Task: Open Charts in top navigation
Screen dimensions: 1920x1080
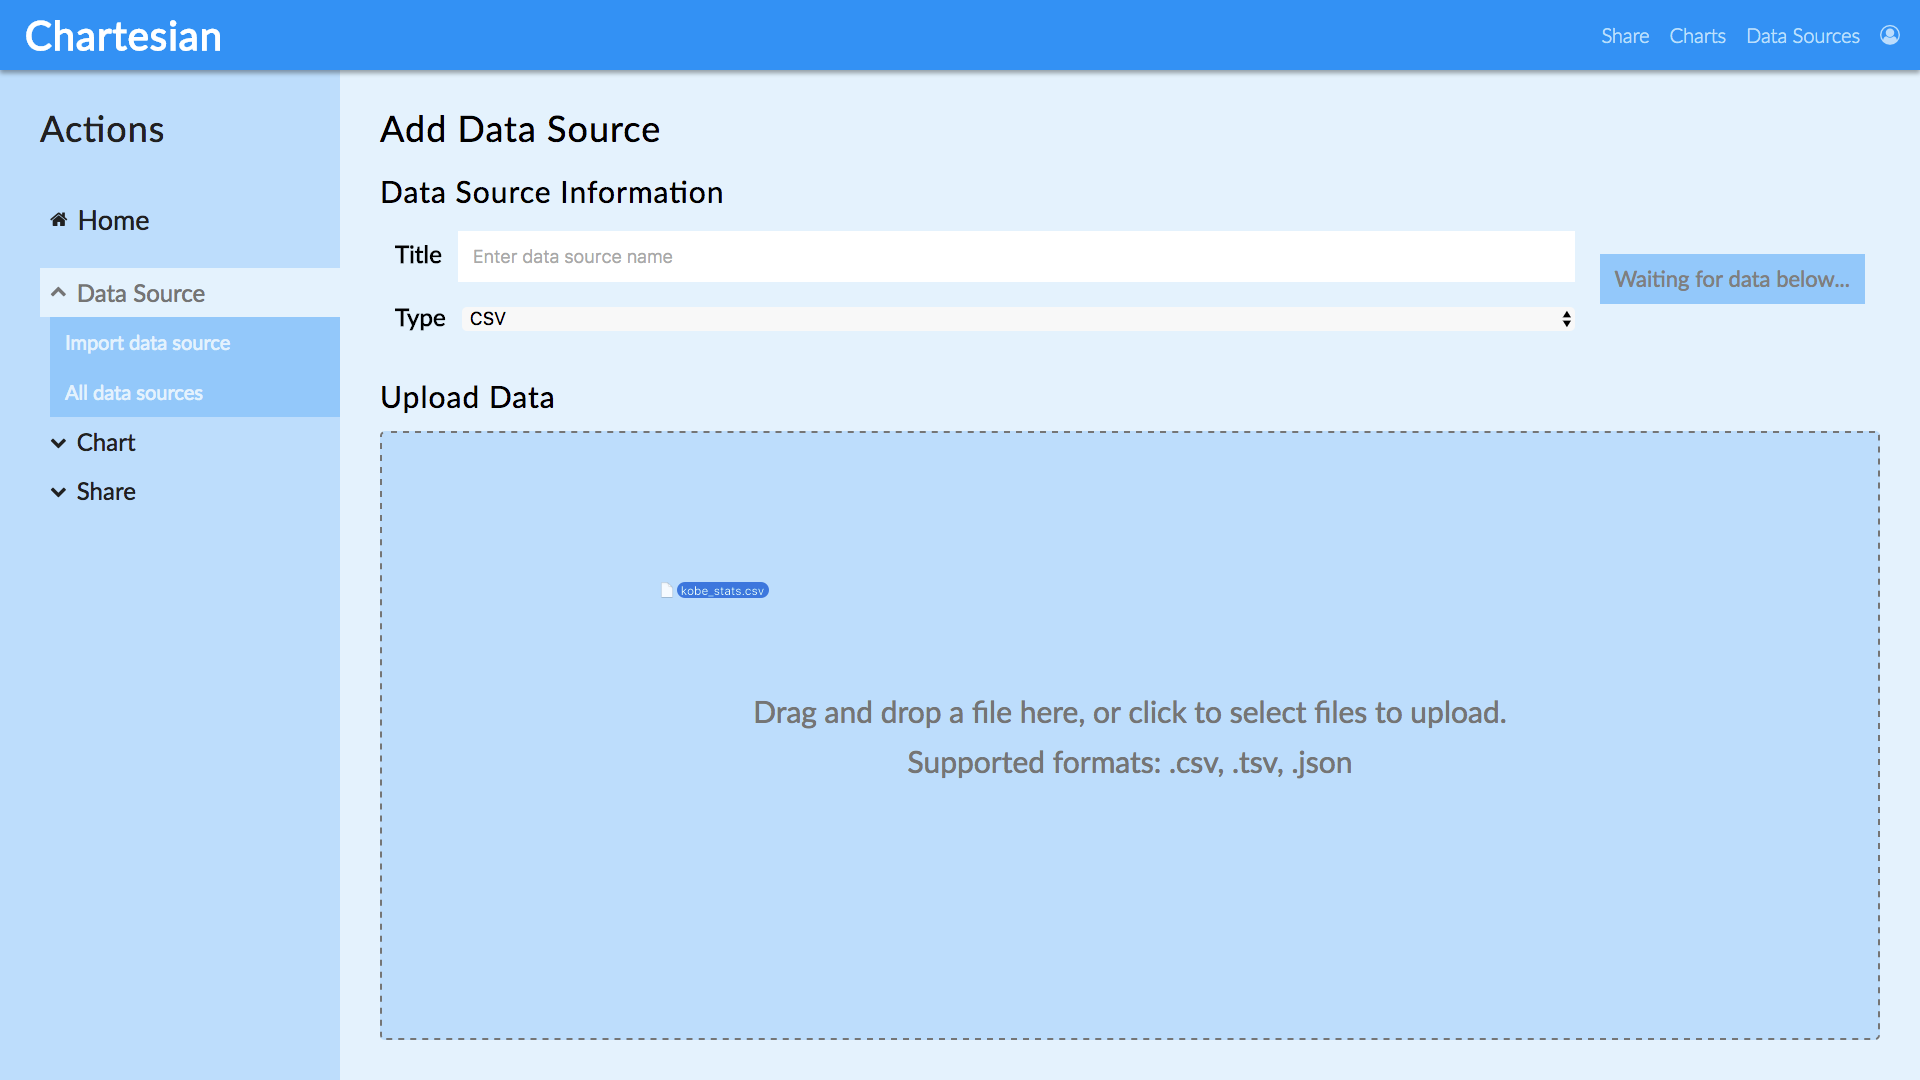Action: point(1697,36)
